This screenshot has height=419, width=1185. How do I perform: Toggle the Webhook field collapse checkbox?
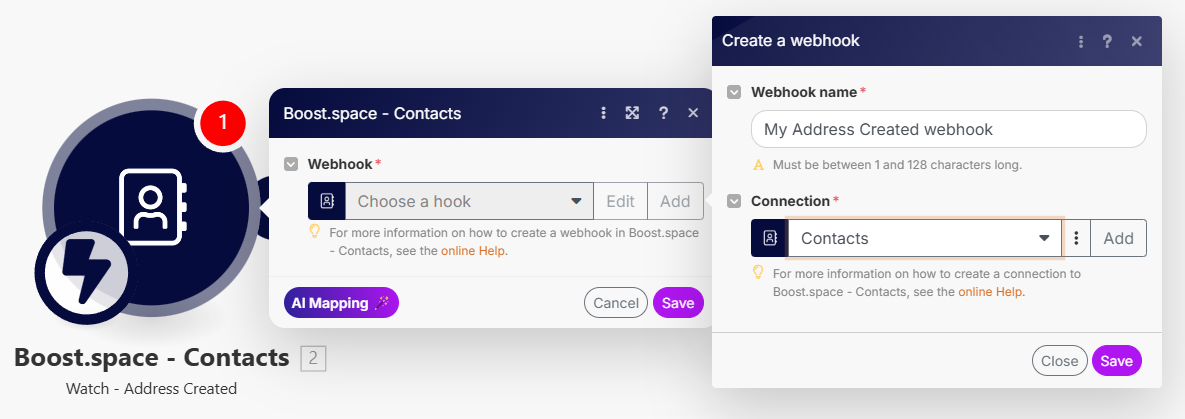click(291, 164)
